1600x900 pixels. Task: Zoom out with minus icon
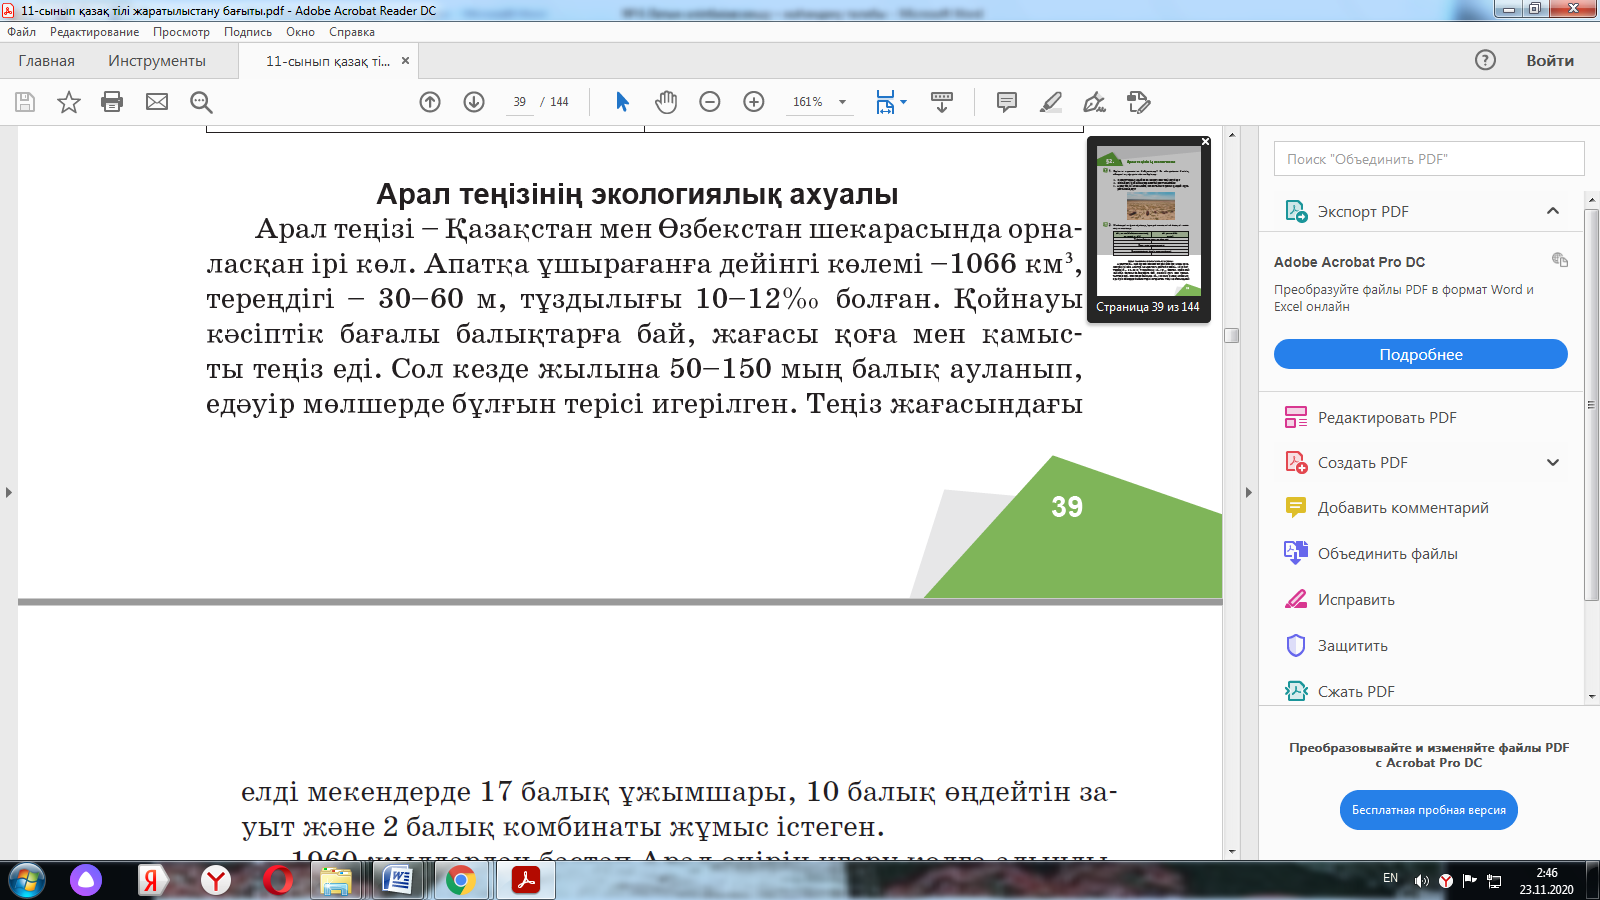click(710, 102)
